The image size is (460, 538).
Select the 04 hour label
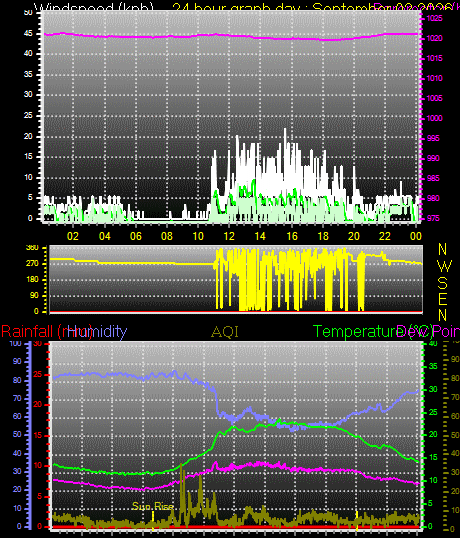(105, 236)
